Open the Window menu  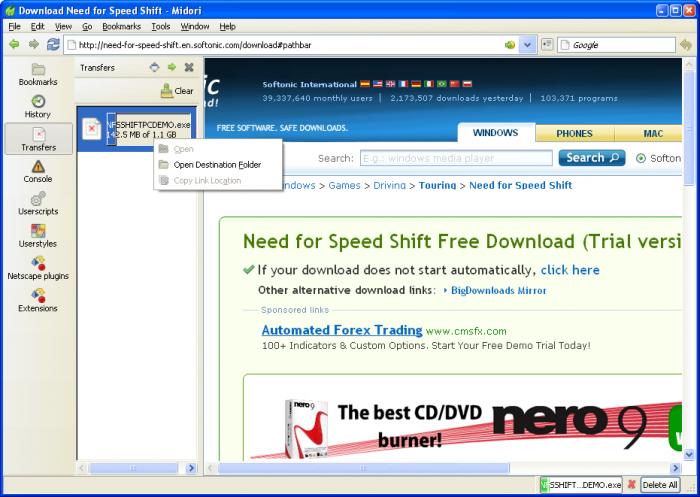[195, 26]
